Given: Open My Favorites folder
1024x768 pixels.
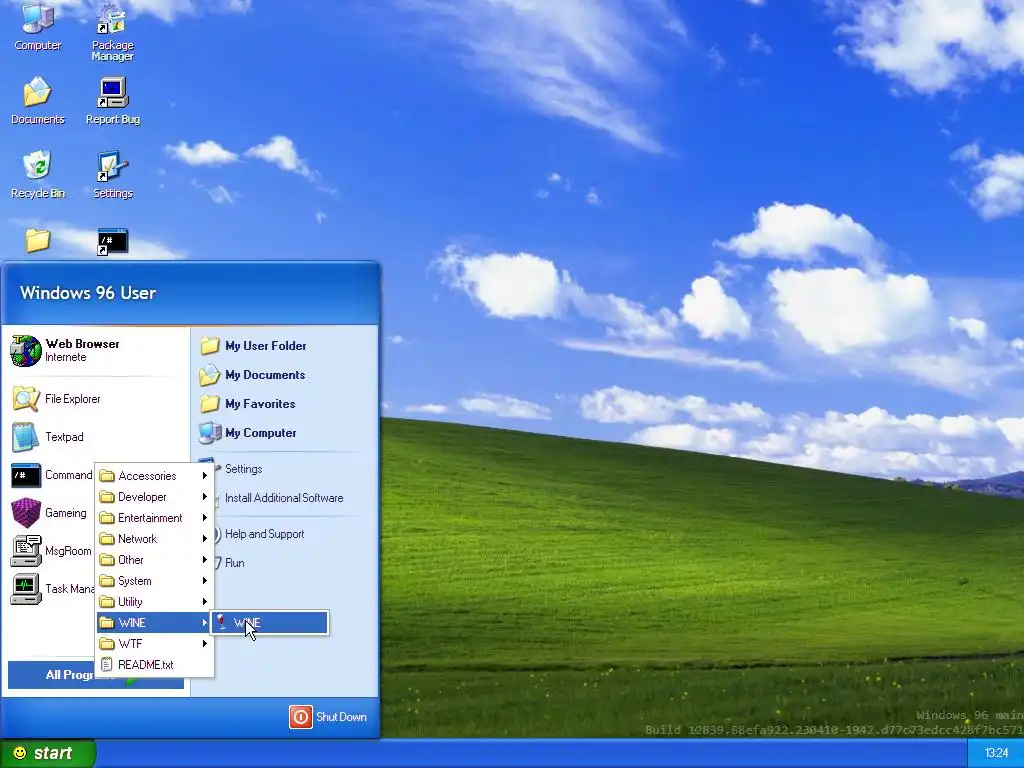Looking at the screenshot, I should click(284, 404).
